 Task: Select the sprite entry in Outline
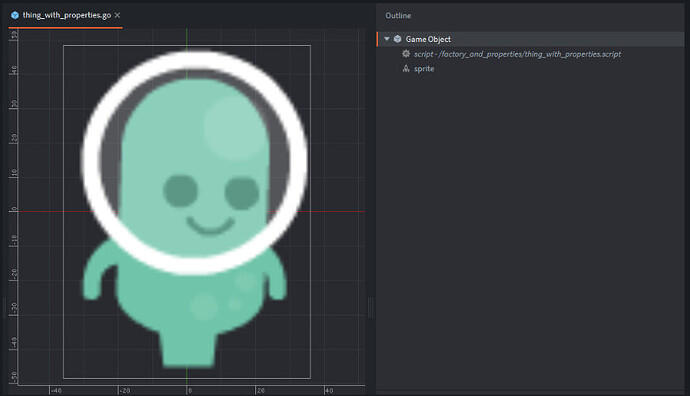click(x=424, y=69)
